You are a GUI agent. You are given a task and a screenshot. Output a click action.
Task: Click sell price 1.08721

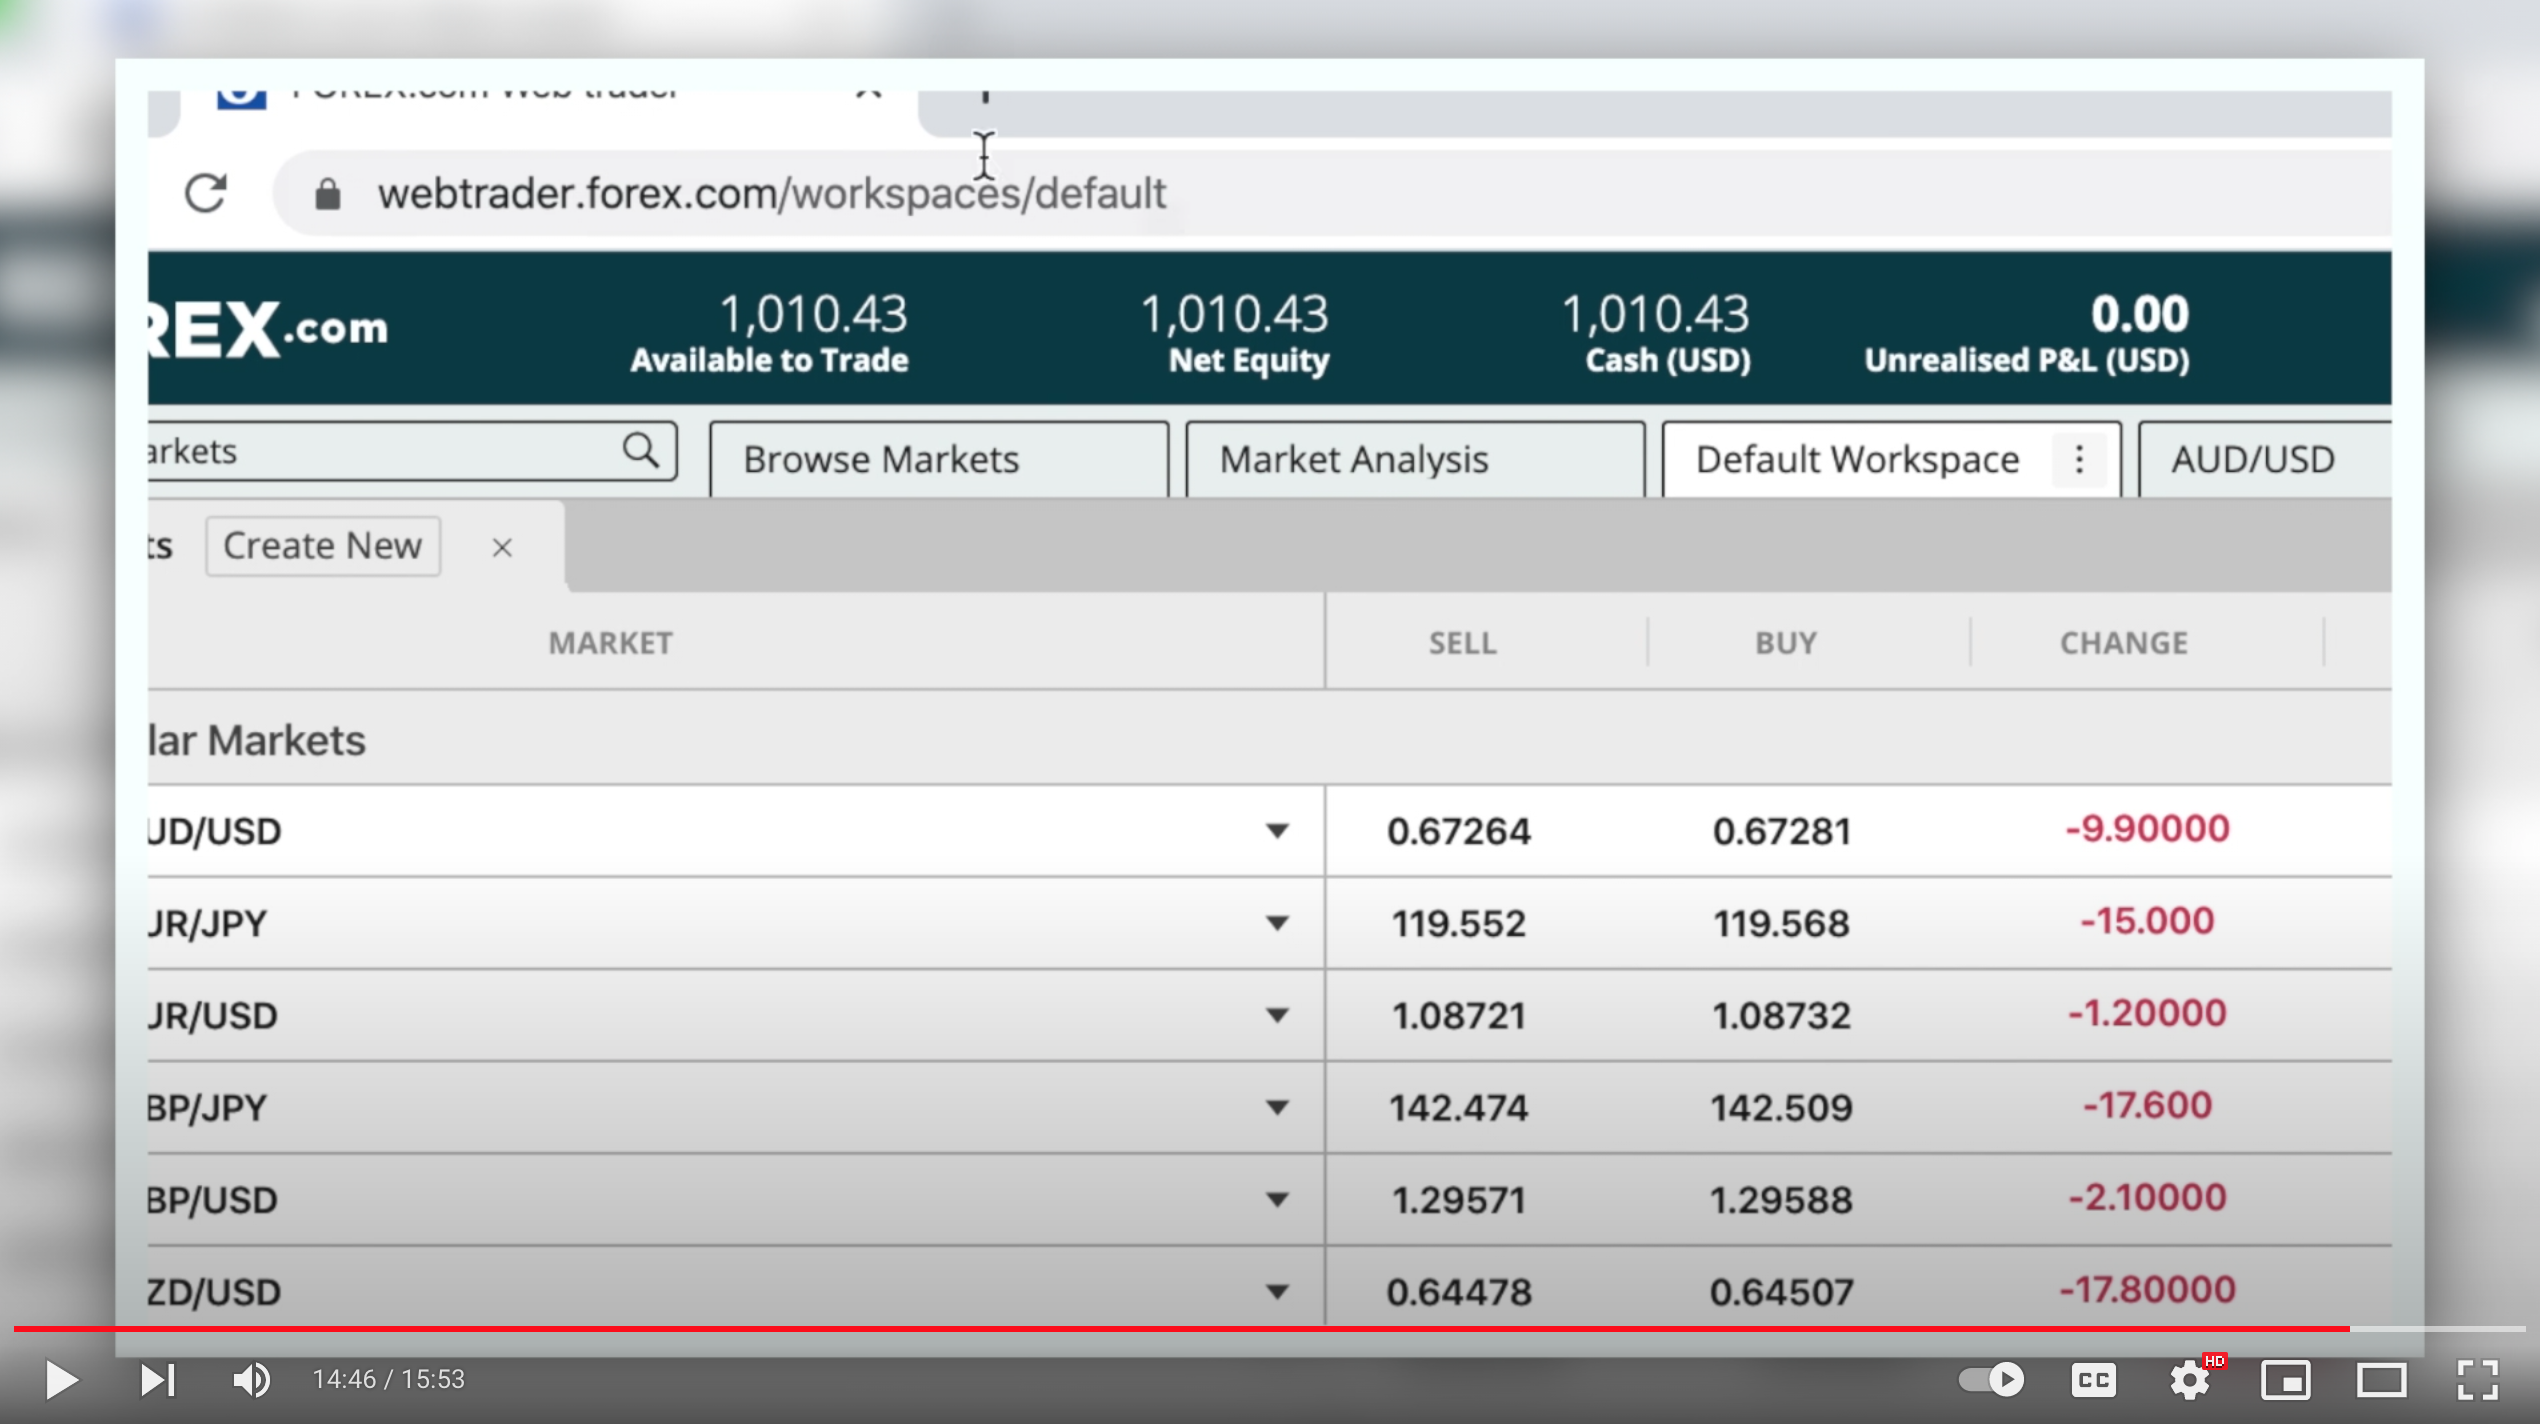1459,1016
